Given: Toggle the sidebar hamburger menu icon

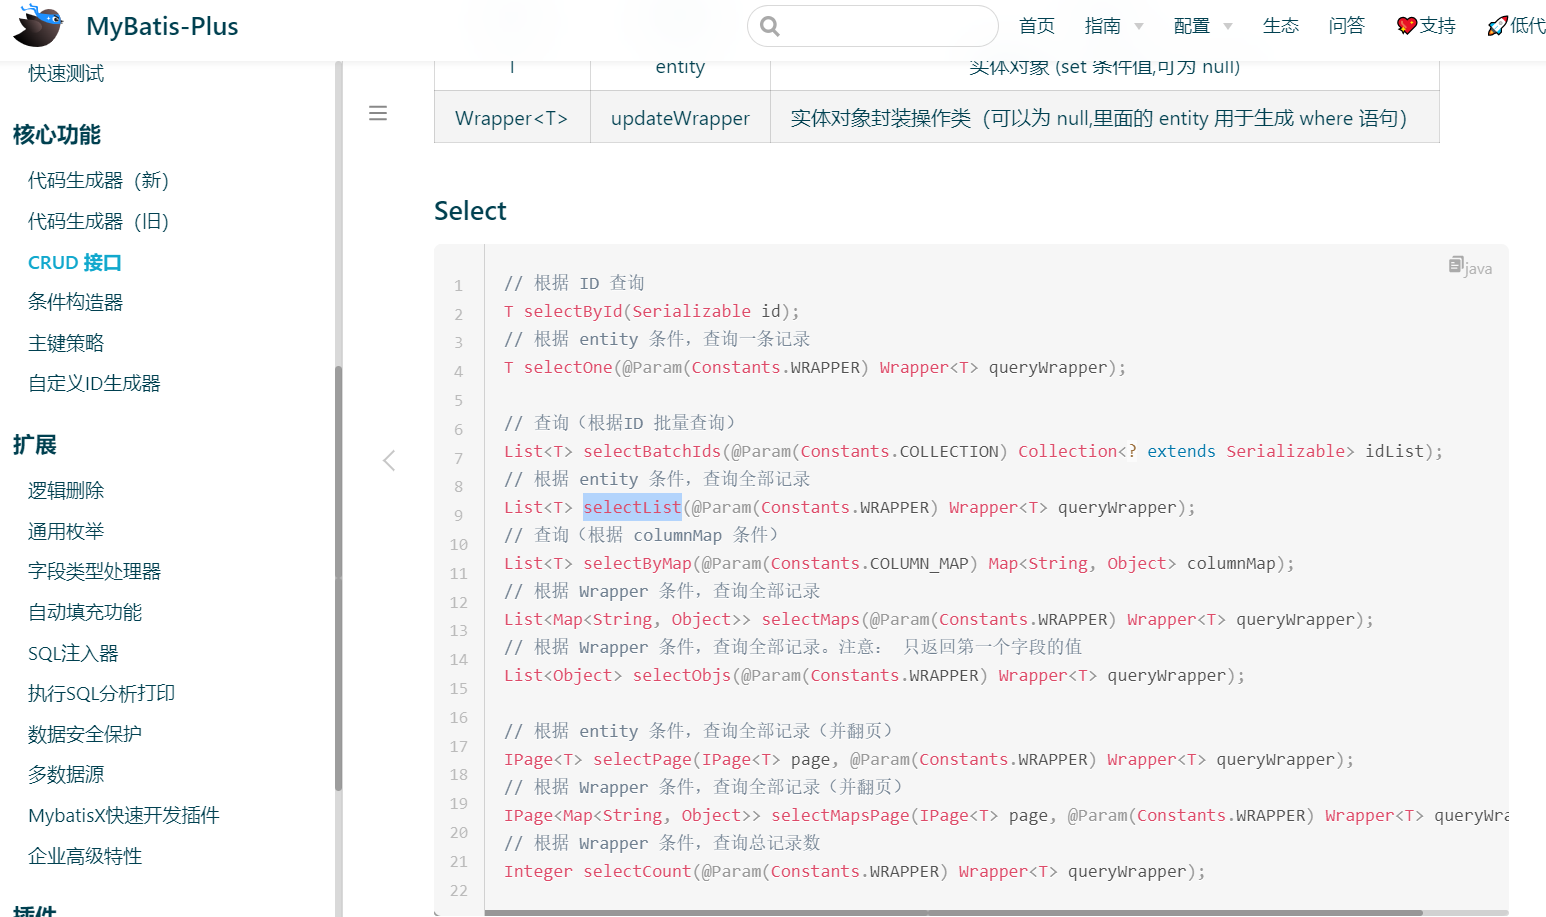Looking at the screenshot, I should click(378, 113).
